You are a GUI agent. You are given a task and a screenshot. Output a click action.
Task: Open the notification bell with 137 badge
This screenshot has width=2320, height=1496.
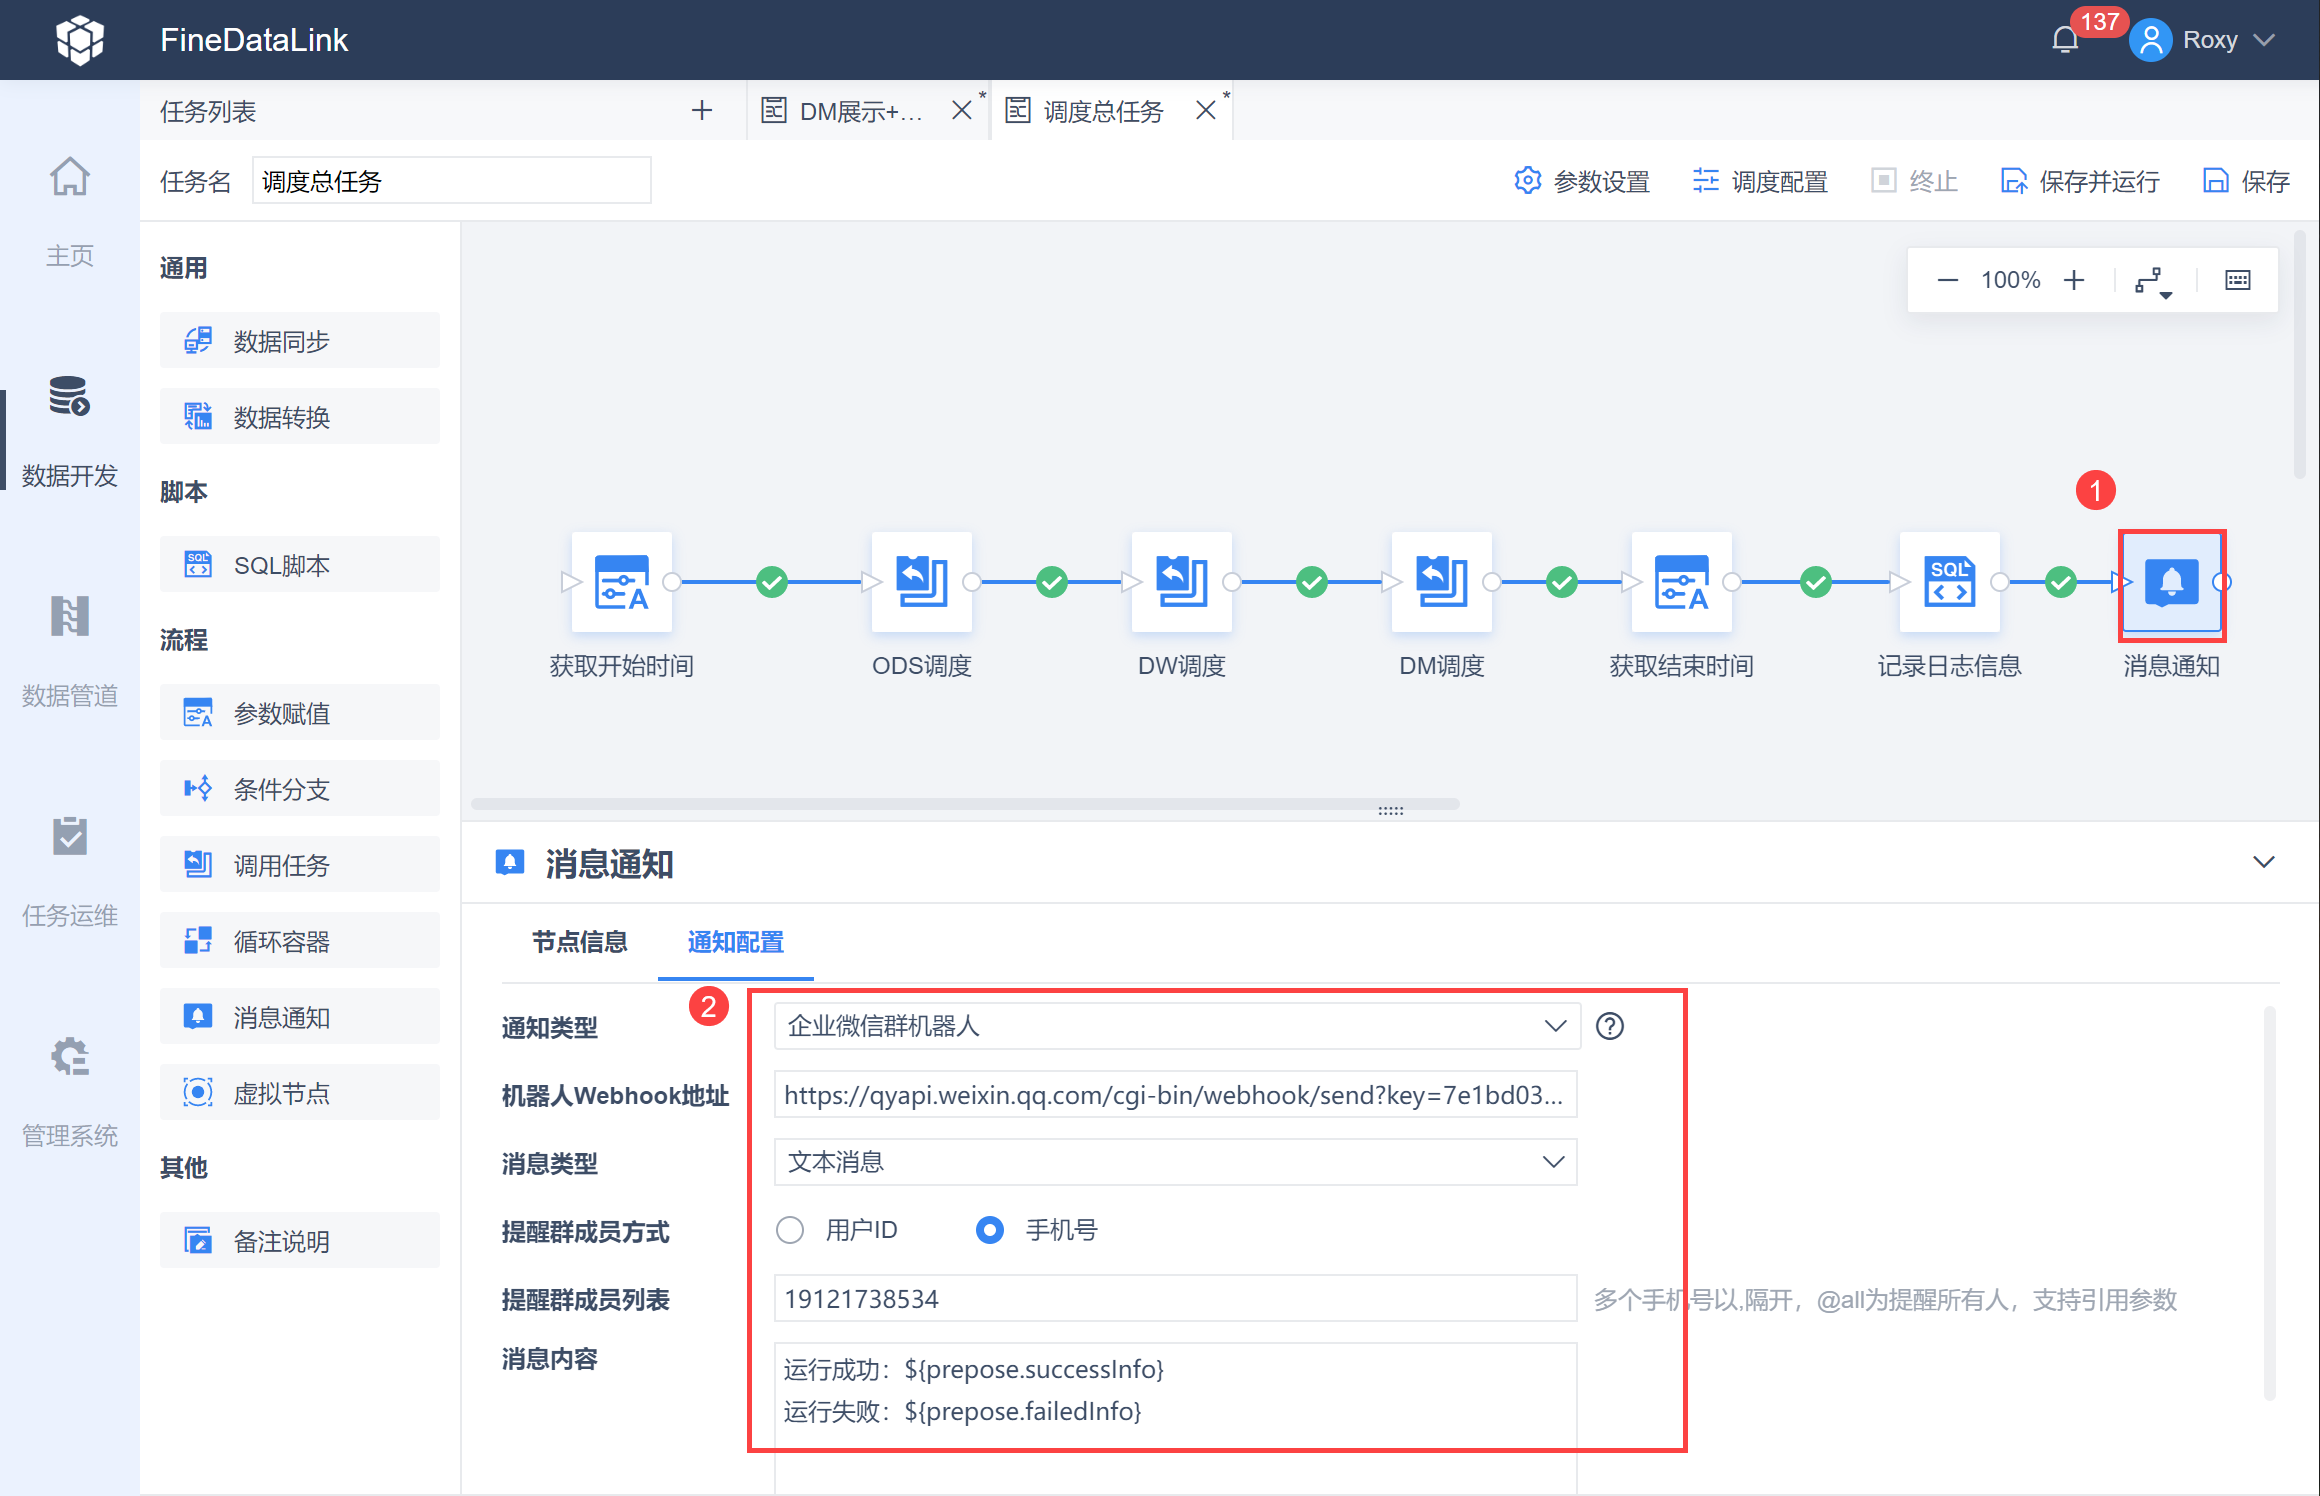[2065, 40]
